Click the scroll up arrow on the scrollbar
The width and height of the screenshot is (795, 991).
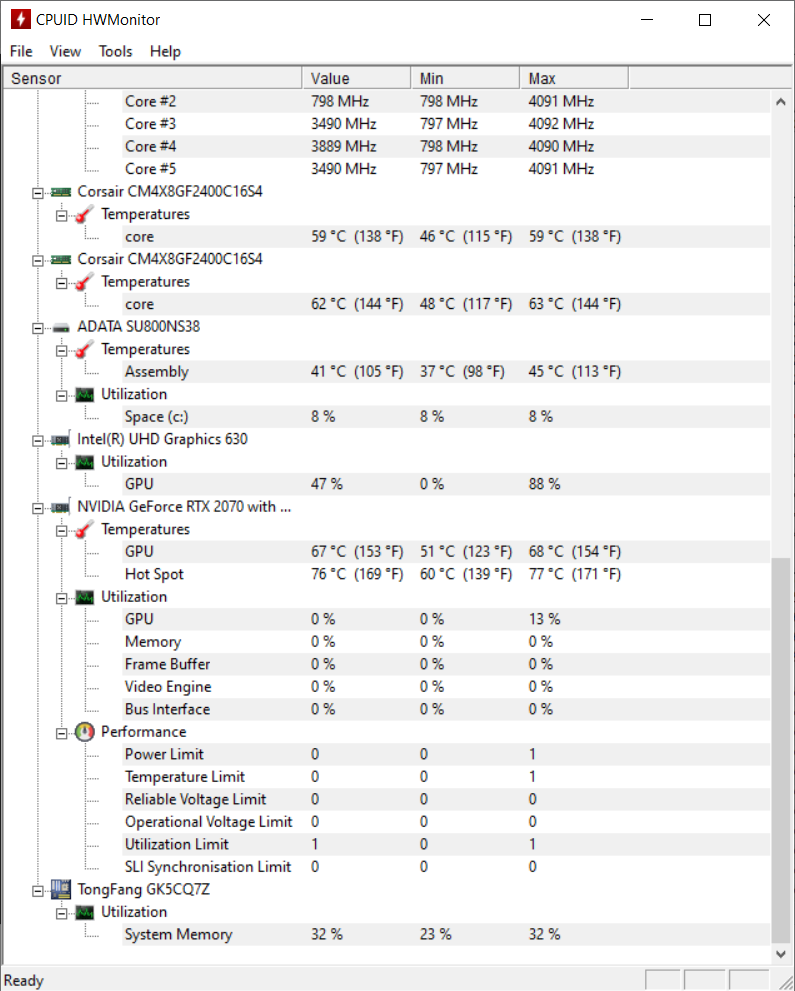(x=780, y=102)
